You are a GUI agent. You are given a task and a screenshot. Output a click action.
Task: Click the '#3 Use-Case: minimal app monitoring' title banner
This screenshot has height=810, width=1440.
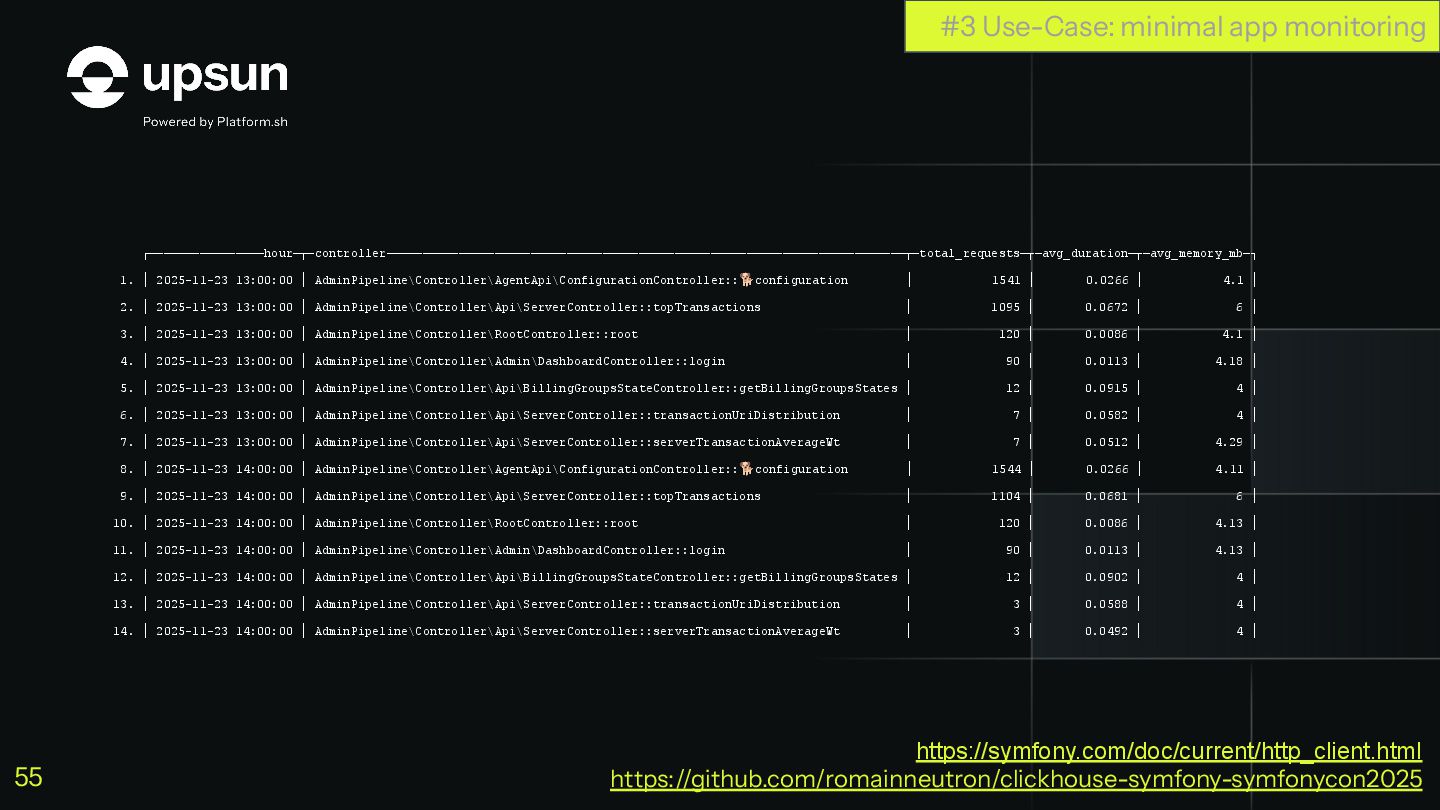coord(1172,26)
